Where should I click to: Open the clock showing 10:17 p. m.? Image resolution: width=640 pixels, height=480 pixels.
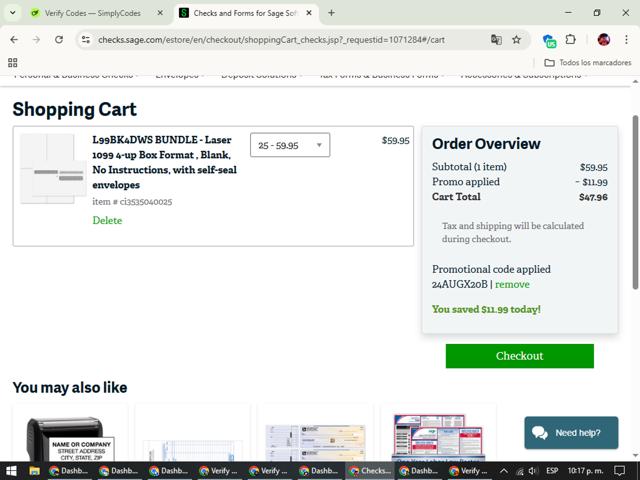click(585, 471)
